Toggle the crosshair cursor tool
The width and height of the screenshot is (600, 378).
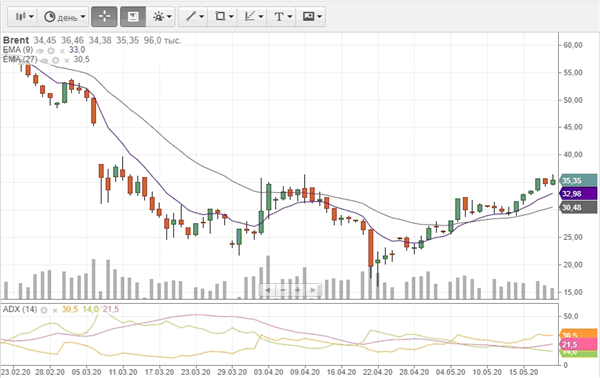pos(104,16)
